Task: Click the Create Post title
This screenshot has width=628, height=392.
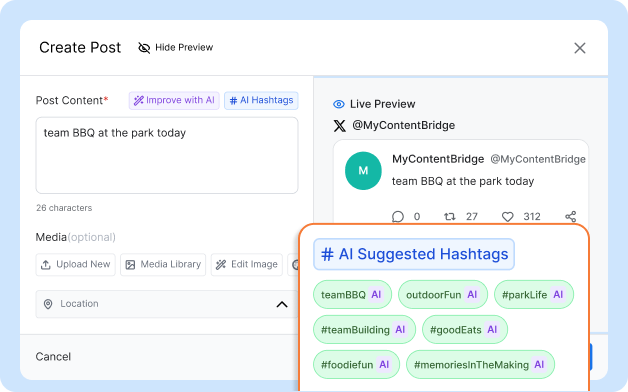Action: tap(80, 48)
